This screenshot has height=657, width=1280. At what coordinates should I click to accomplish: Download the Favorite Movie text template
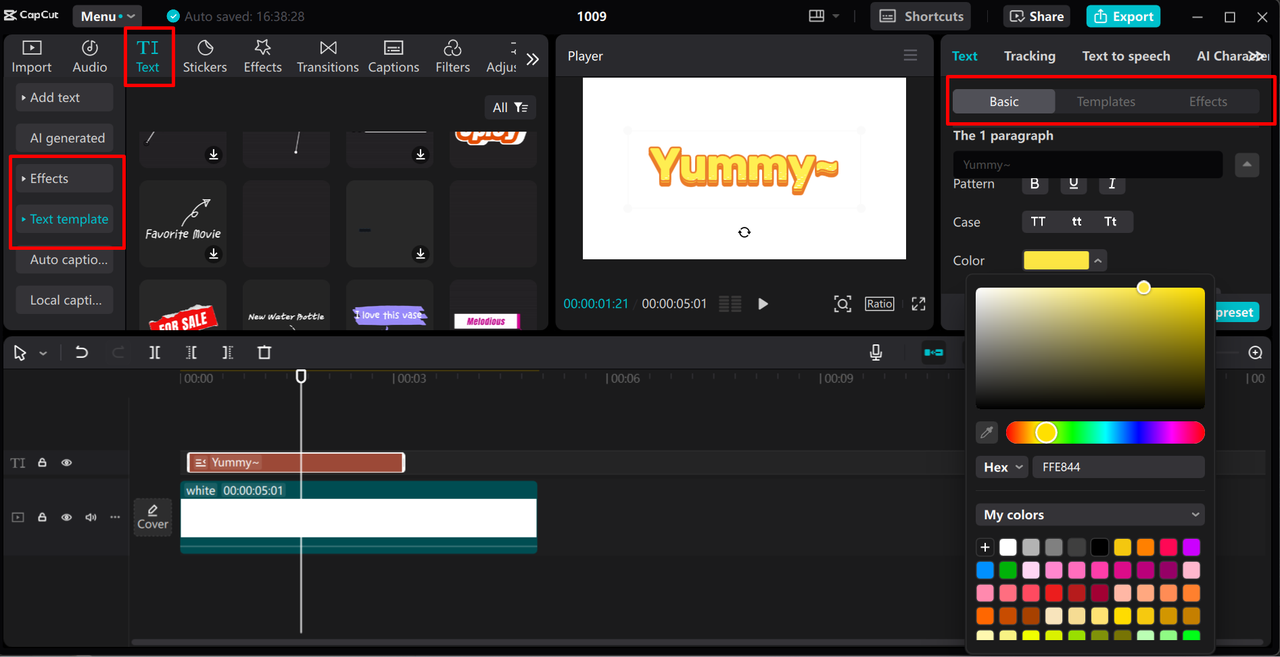click(213, 254)
